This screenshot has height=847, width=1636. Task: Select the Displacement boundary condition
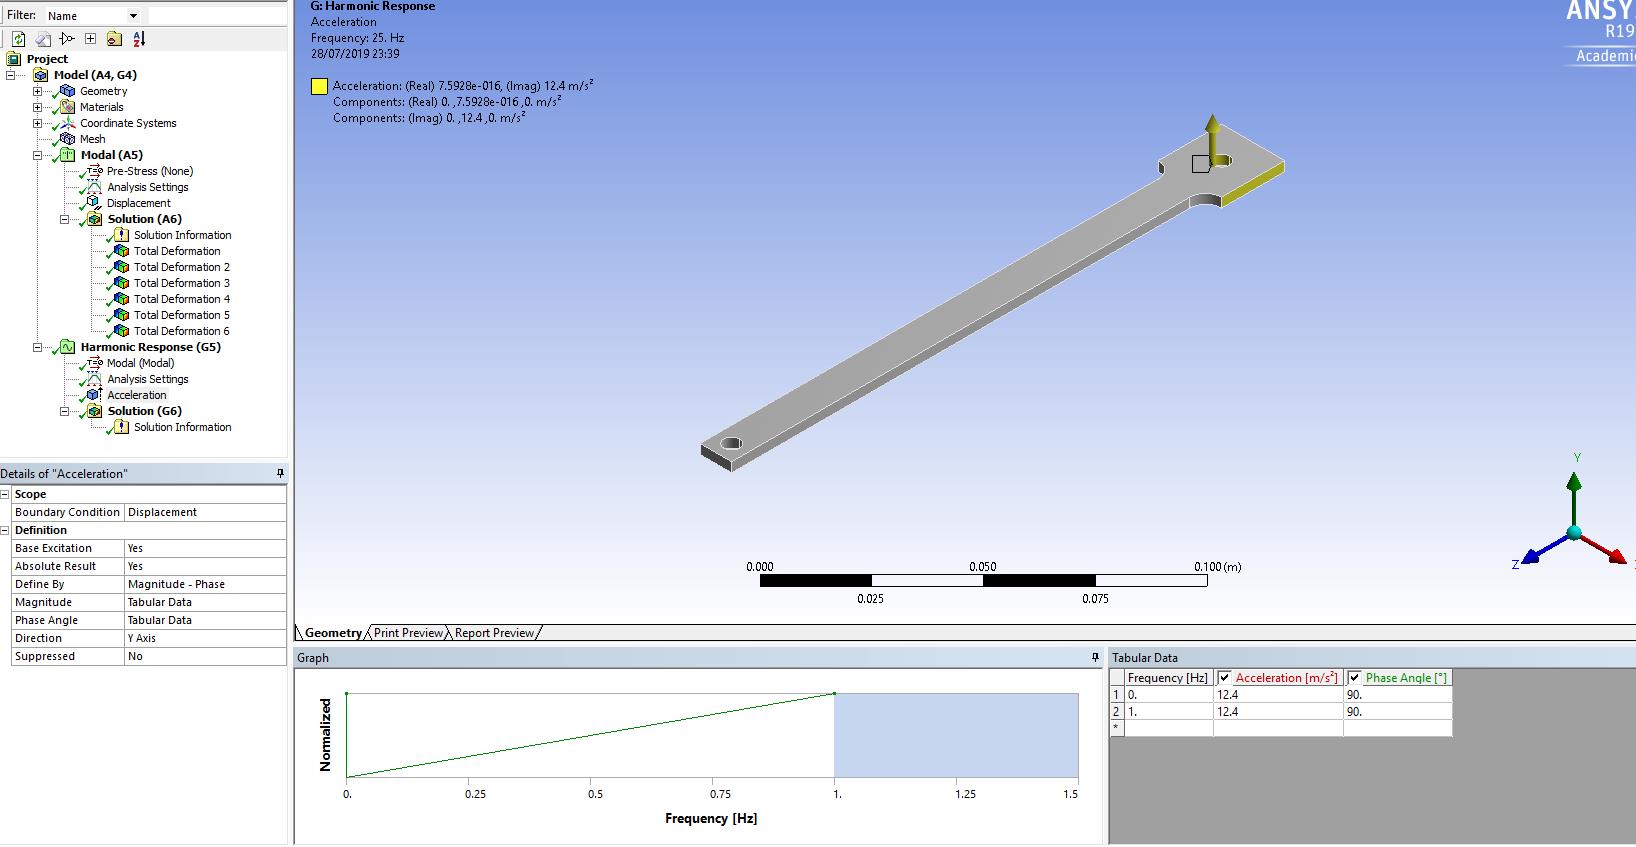pos(138,203)
